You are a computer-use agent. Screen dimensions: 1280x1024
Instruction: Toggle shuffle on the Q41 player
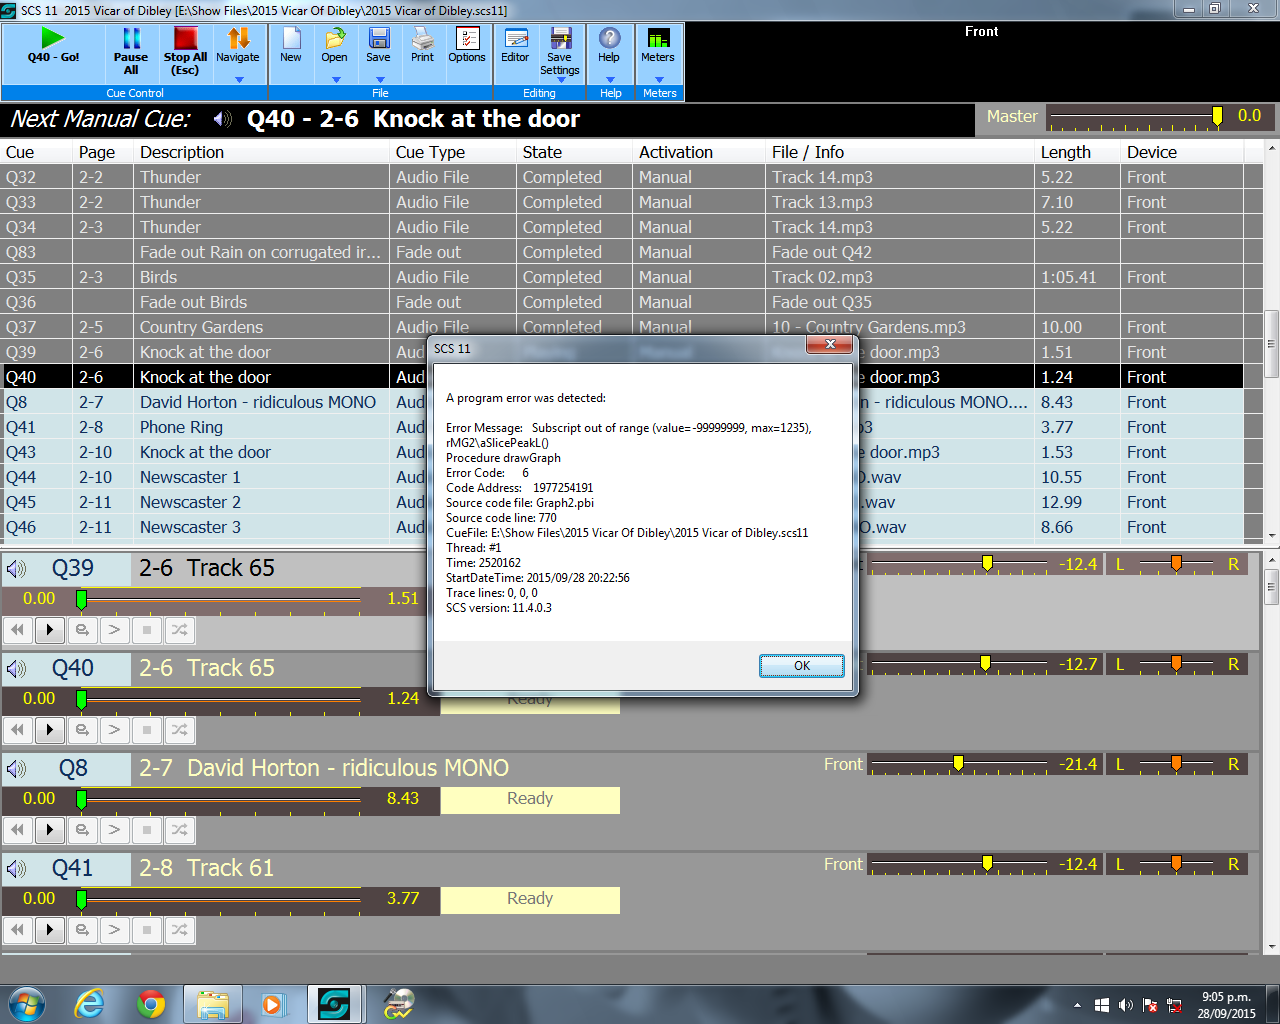(x=179, y=930)
